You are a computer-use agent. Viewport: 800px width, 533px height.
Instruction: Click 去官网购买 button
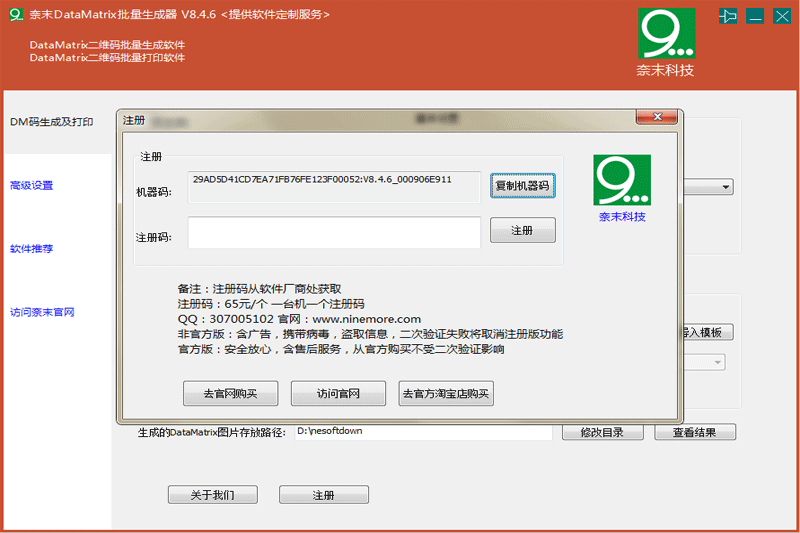pos(231,393)
